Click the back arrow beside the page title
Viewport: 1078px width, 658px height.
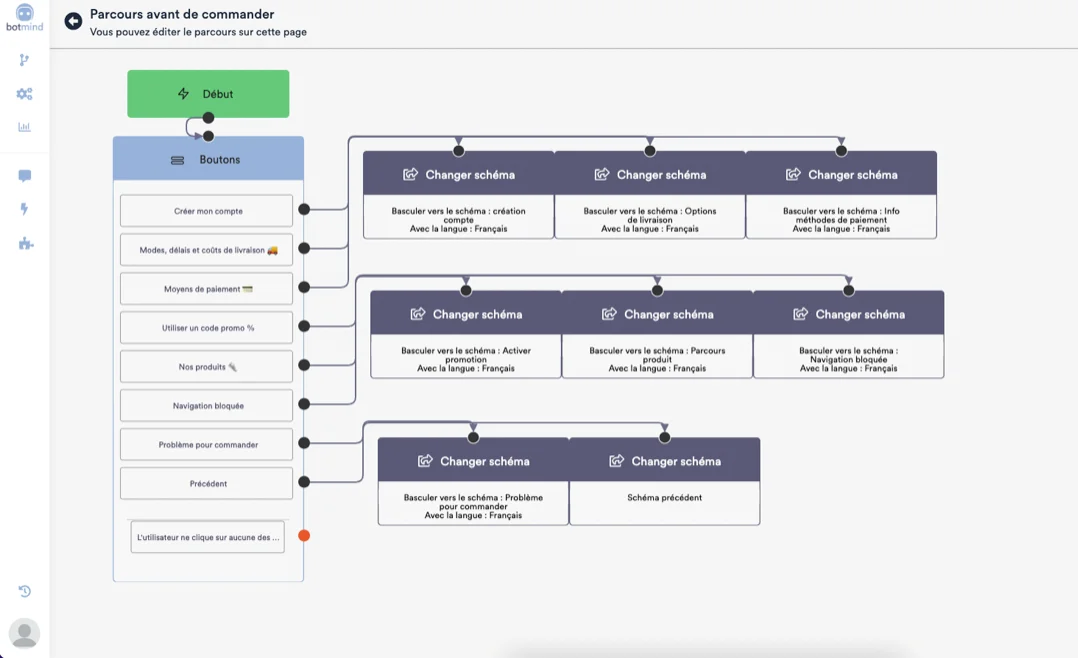[x=73, y=21]
